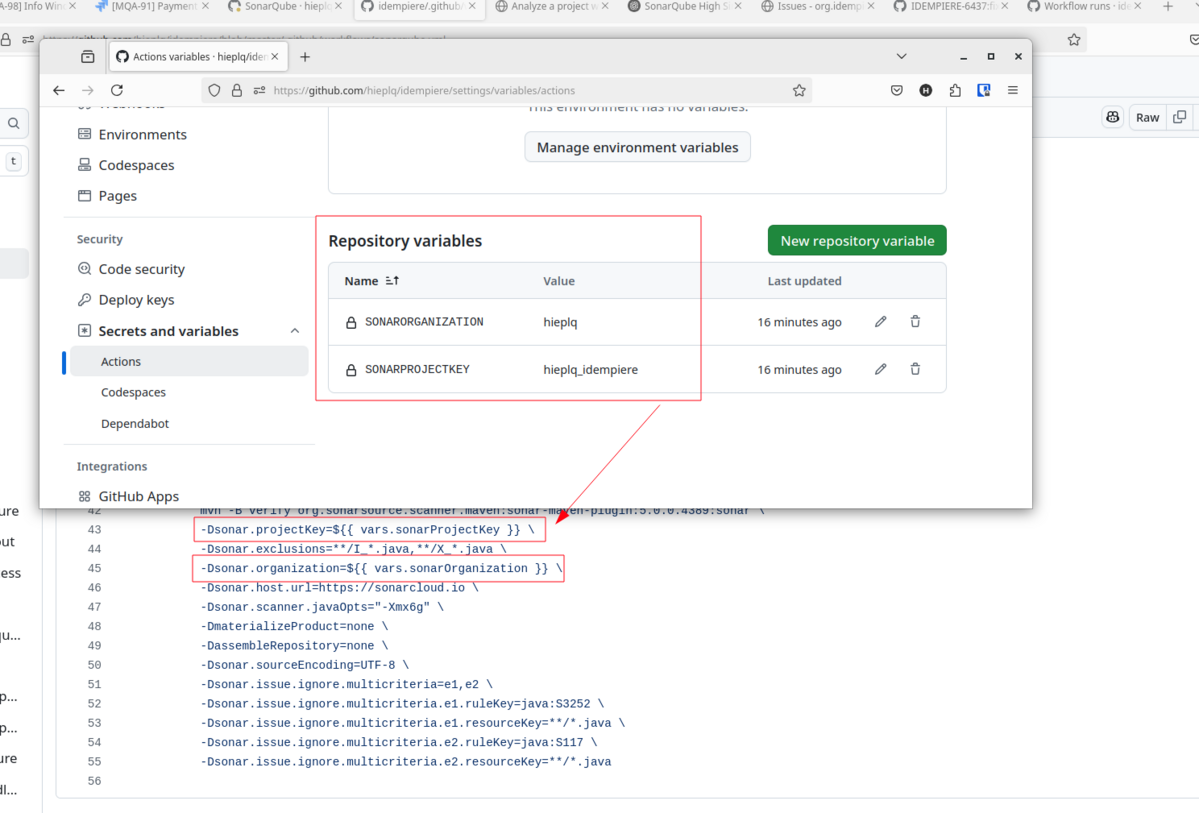
Task: Edit the SONARORGANIZATION variable pencil icon
Action: (x=880, y=322)
